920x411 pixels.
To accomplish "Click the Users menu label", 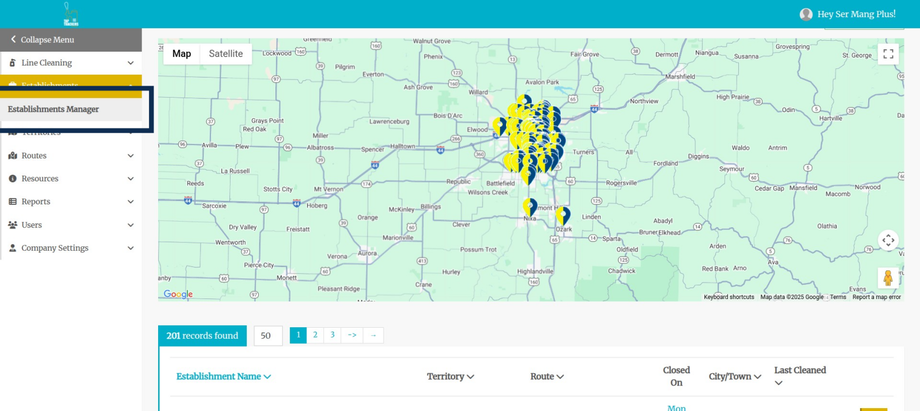I will [x=32, y=225].
